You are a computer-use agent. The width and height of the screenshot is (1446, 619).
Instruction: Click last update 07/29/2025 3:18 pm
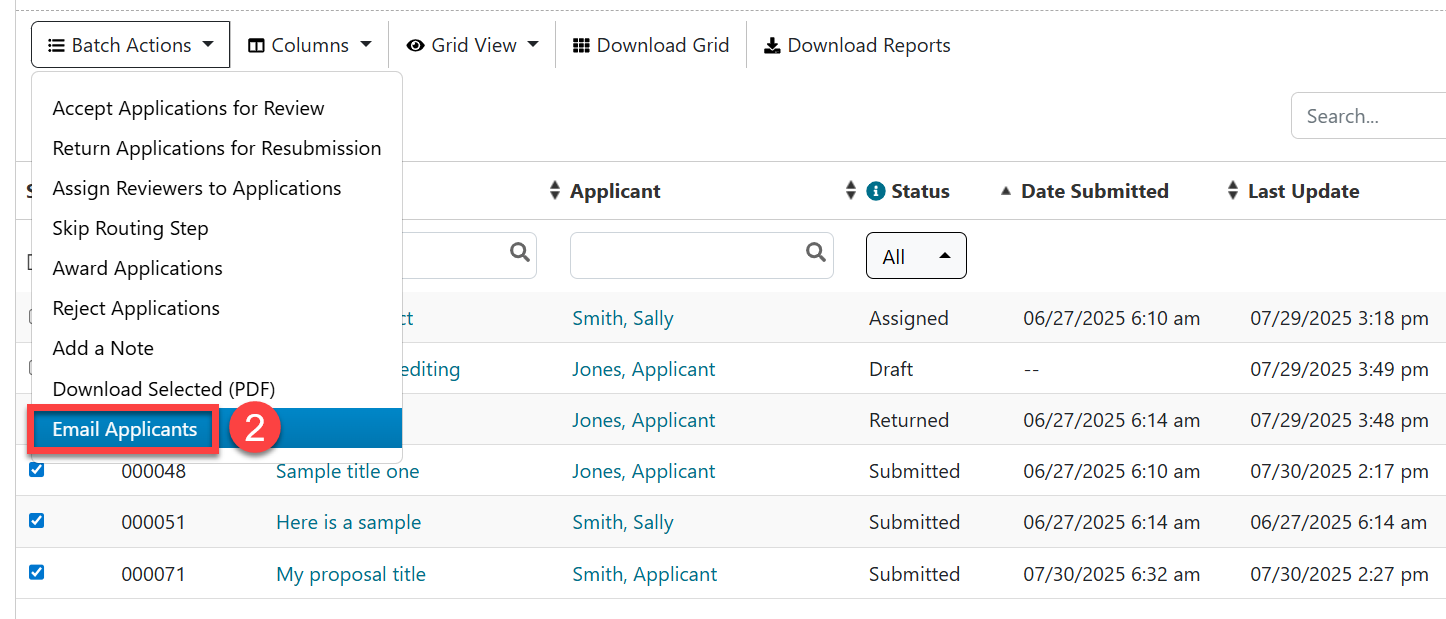click(x=1340, y=318)
